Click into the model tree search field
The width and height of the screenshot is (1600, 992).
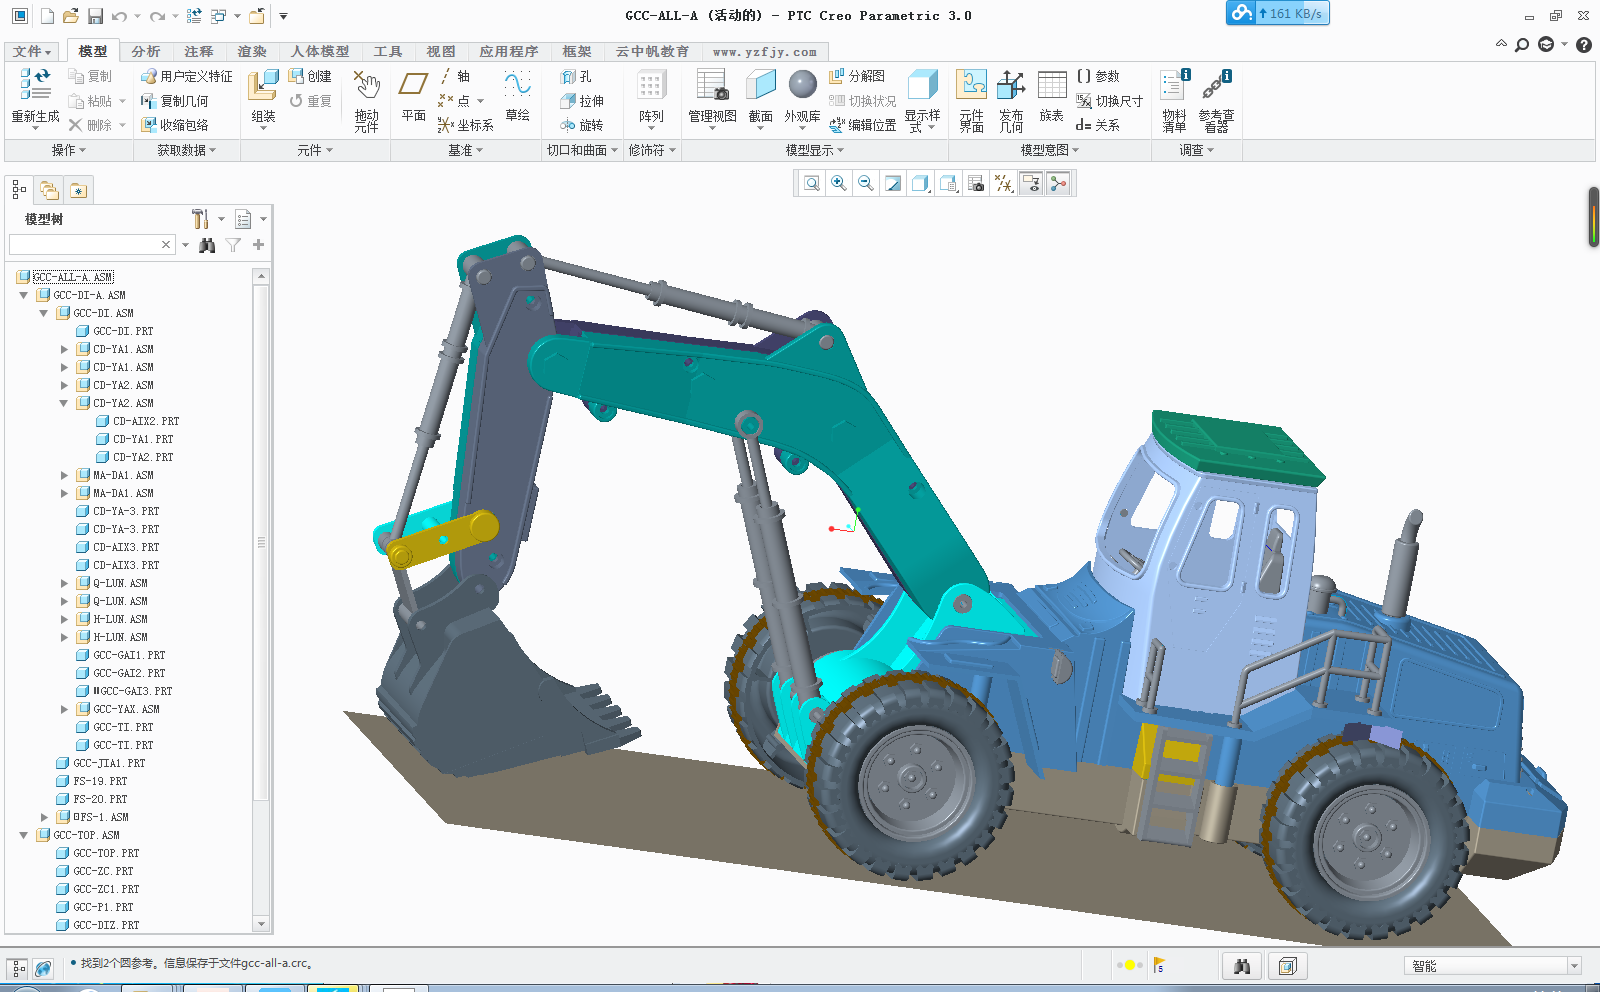84,245
